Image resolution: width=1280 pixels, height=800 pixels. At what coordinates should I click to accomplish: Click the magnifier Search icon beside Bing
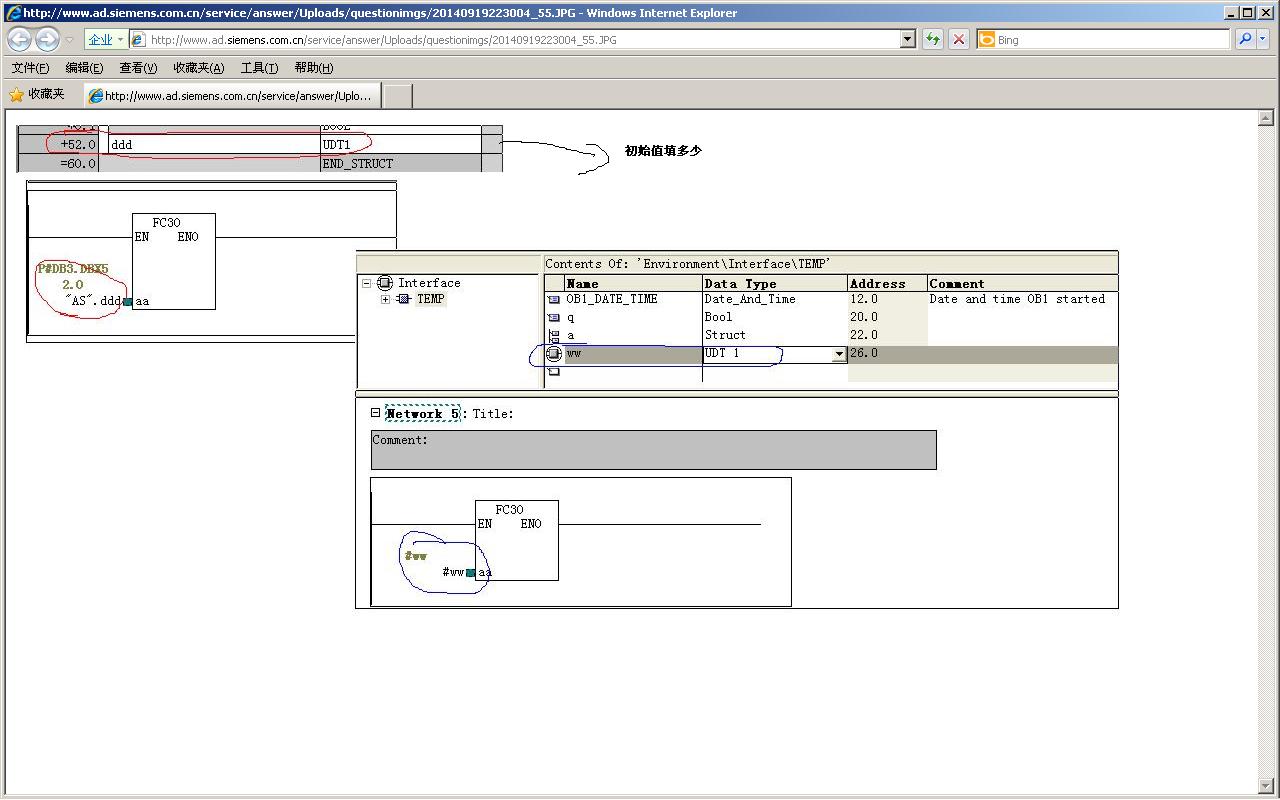(x=1245, y=39)
